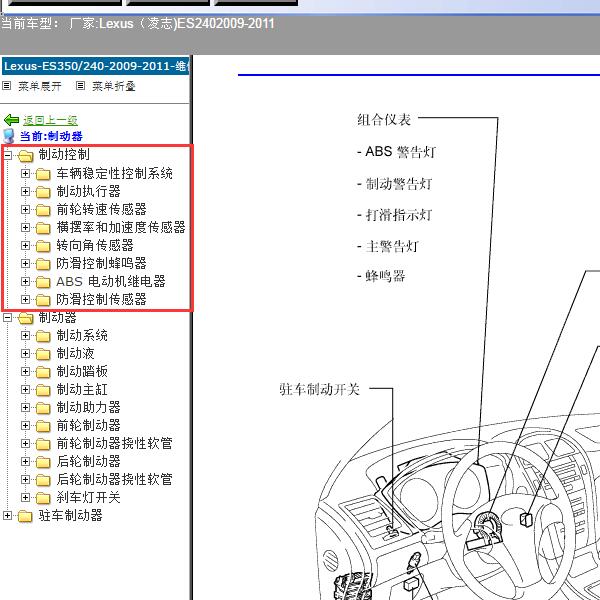Click the 防滑控制传感器 folder icon
The width and height of the screenshot is (600, 600).
pyautogui.click(x=43, y=300)
